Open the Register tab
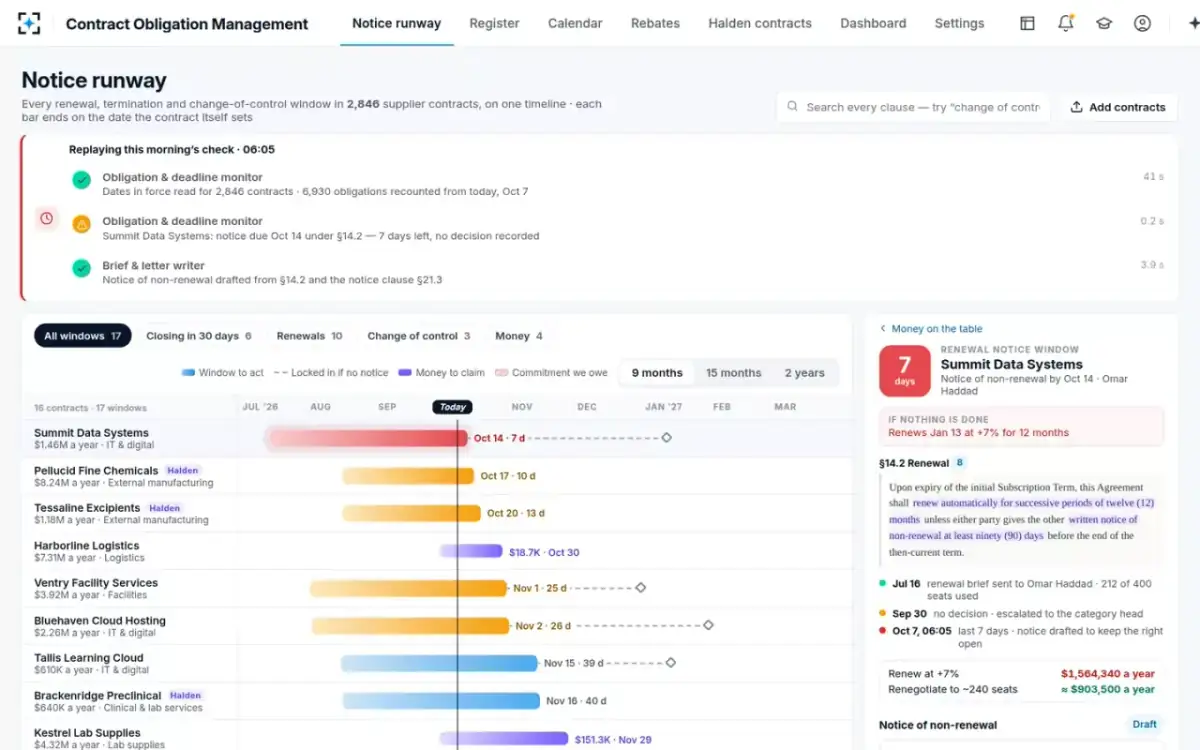 pyautogui.click(x=494, y=23)
